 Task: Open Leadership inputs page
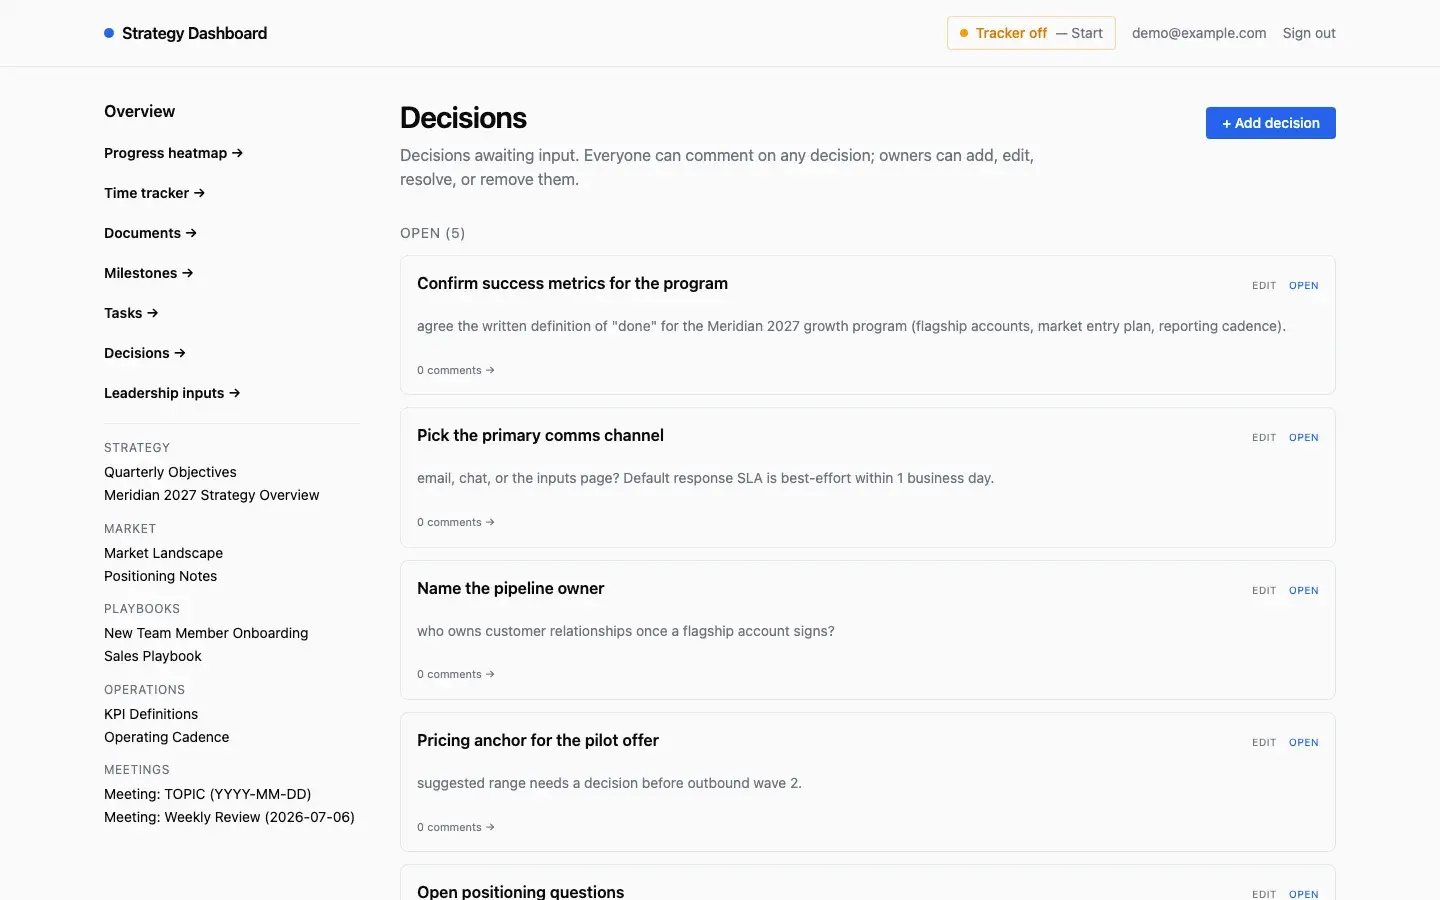[172, 393]
